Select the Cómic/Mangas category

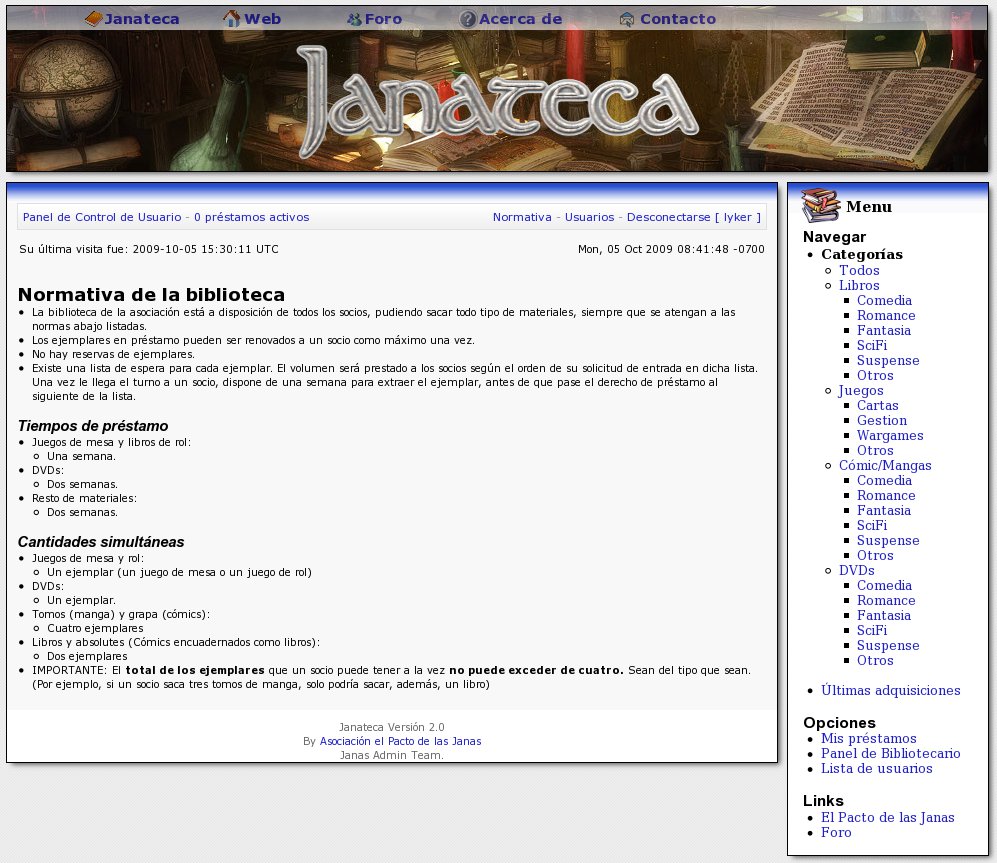coord(885,466)
